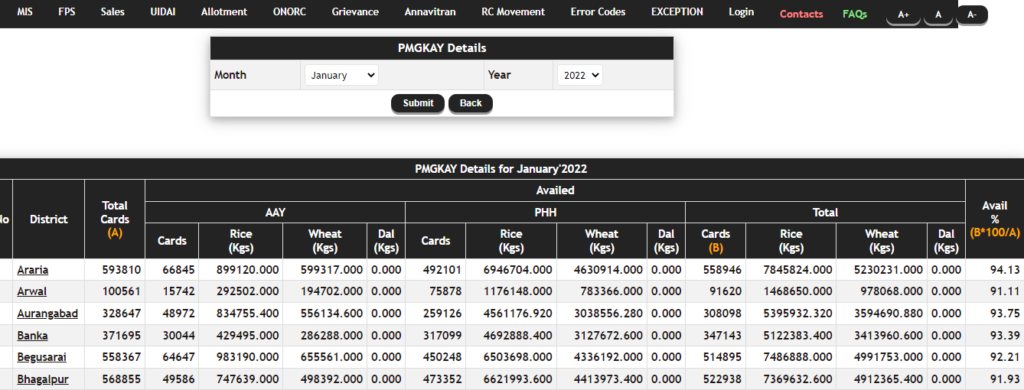Viewport: 1024px width, 390px height.
Task: Expand the Month dropdown showing January
Action: pyautogui.click(x=342, y=75)
